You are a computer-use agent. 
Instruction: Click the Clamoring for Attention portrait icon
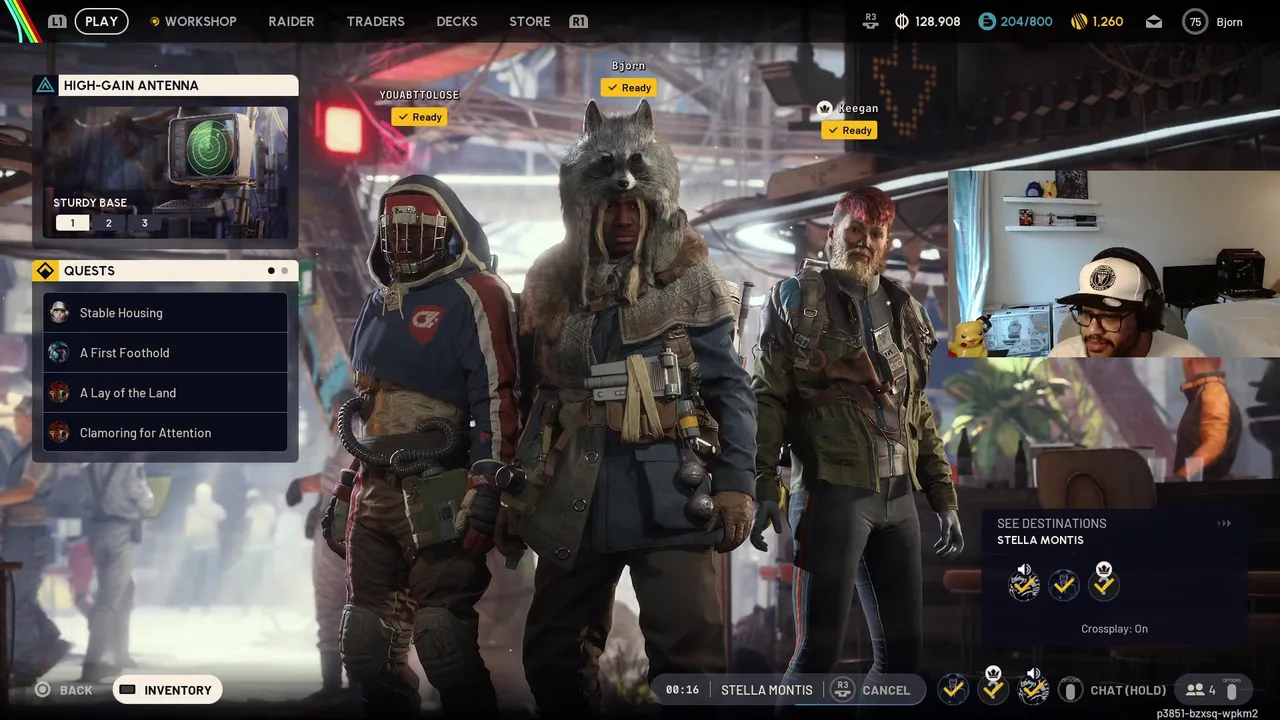tap(59, 432)
